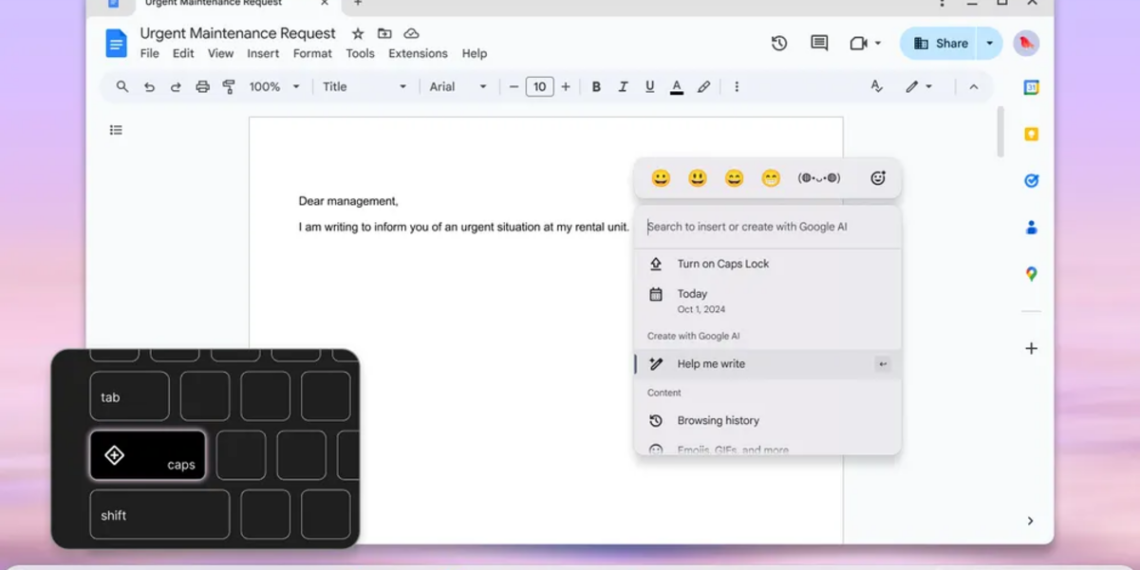Open the comments panel icon
This screenshot has width=1140, height=570.
pos(819,44)
